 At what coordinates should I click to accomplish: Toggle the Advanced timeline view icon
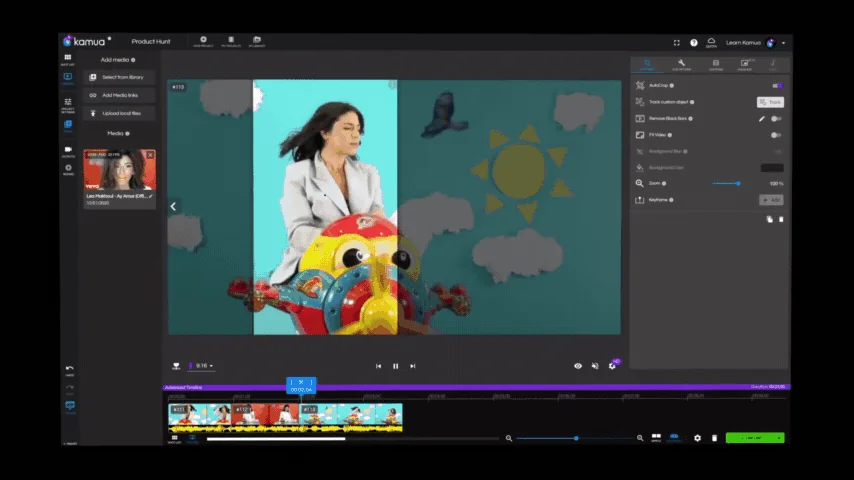192,439
